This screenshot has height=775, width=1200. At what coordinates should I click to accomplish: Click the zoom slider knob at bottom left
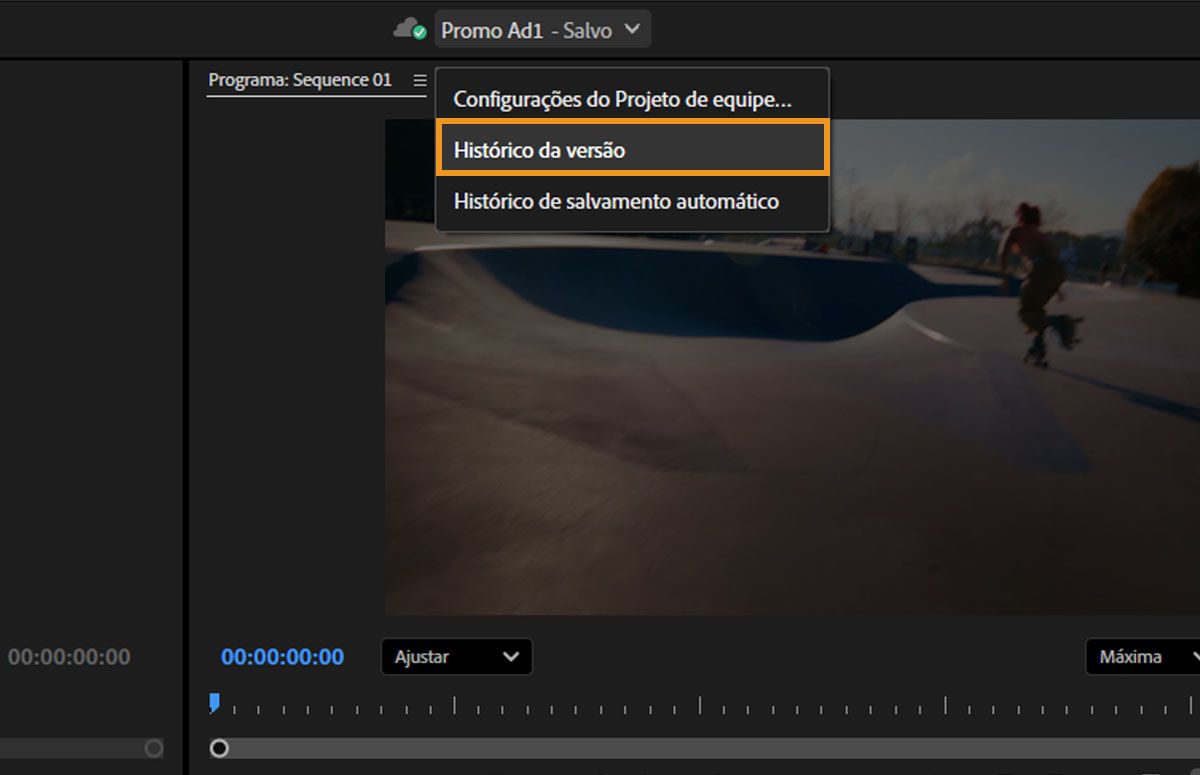(x=154, y=747)
